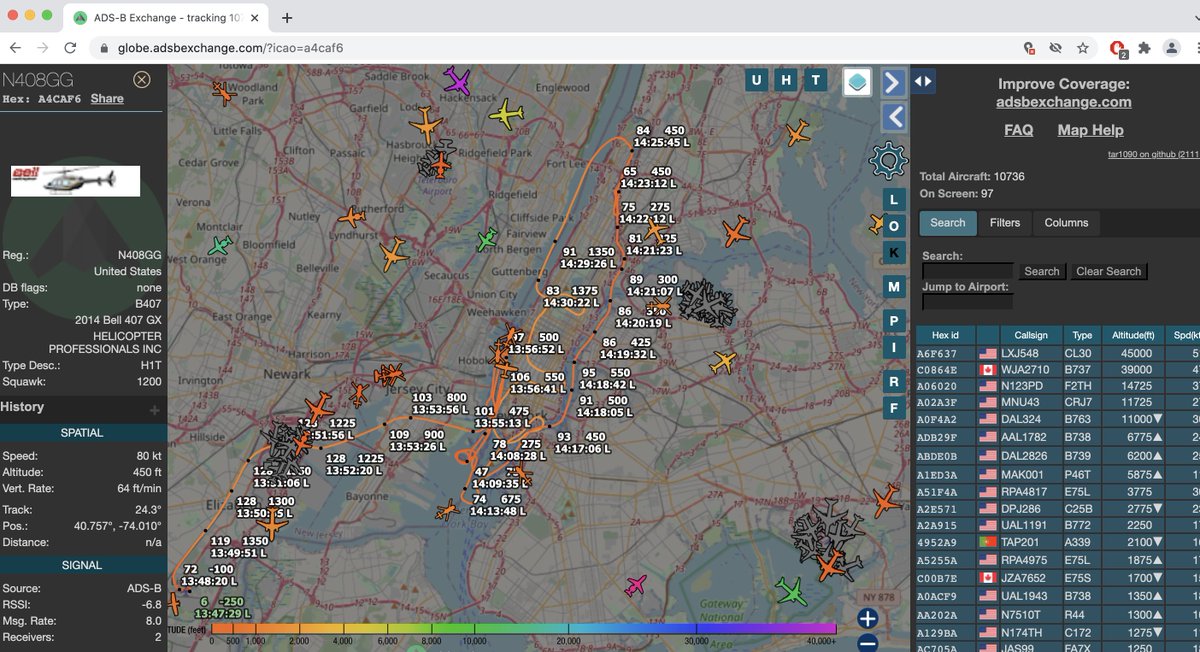Expand sidebar with right chevron button
Image resolution: width=1200 pixels, height=652 pixels.
pos(893,82)
